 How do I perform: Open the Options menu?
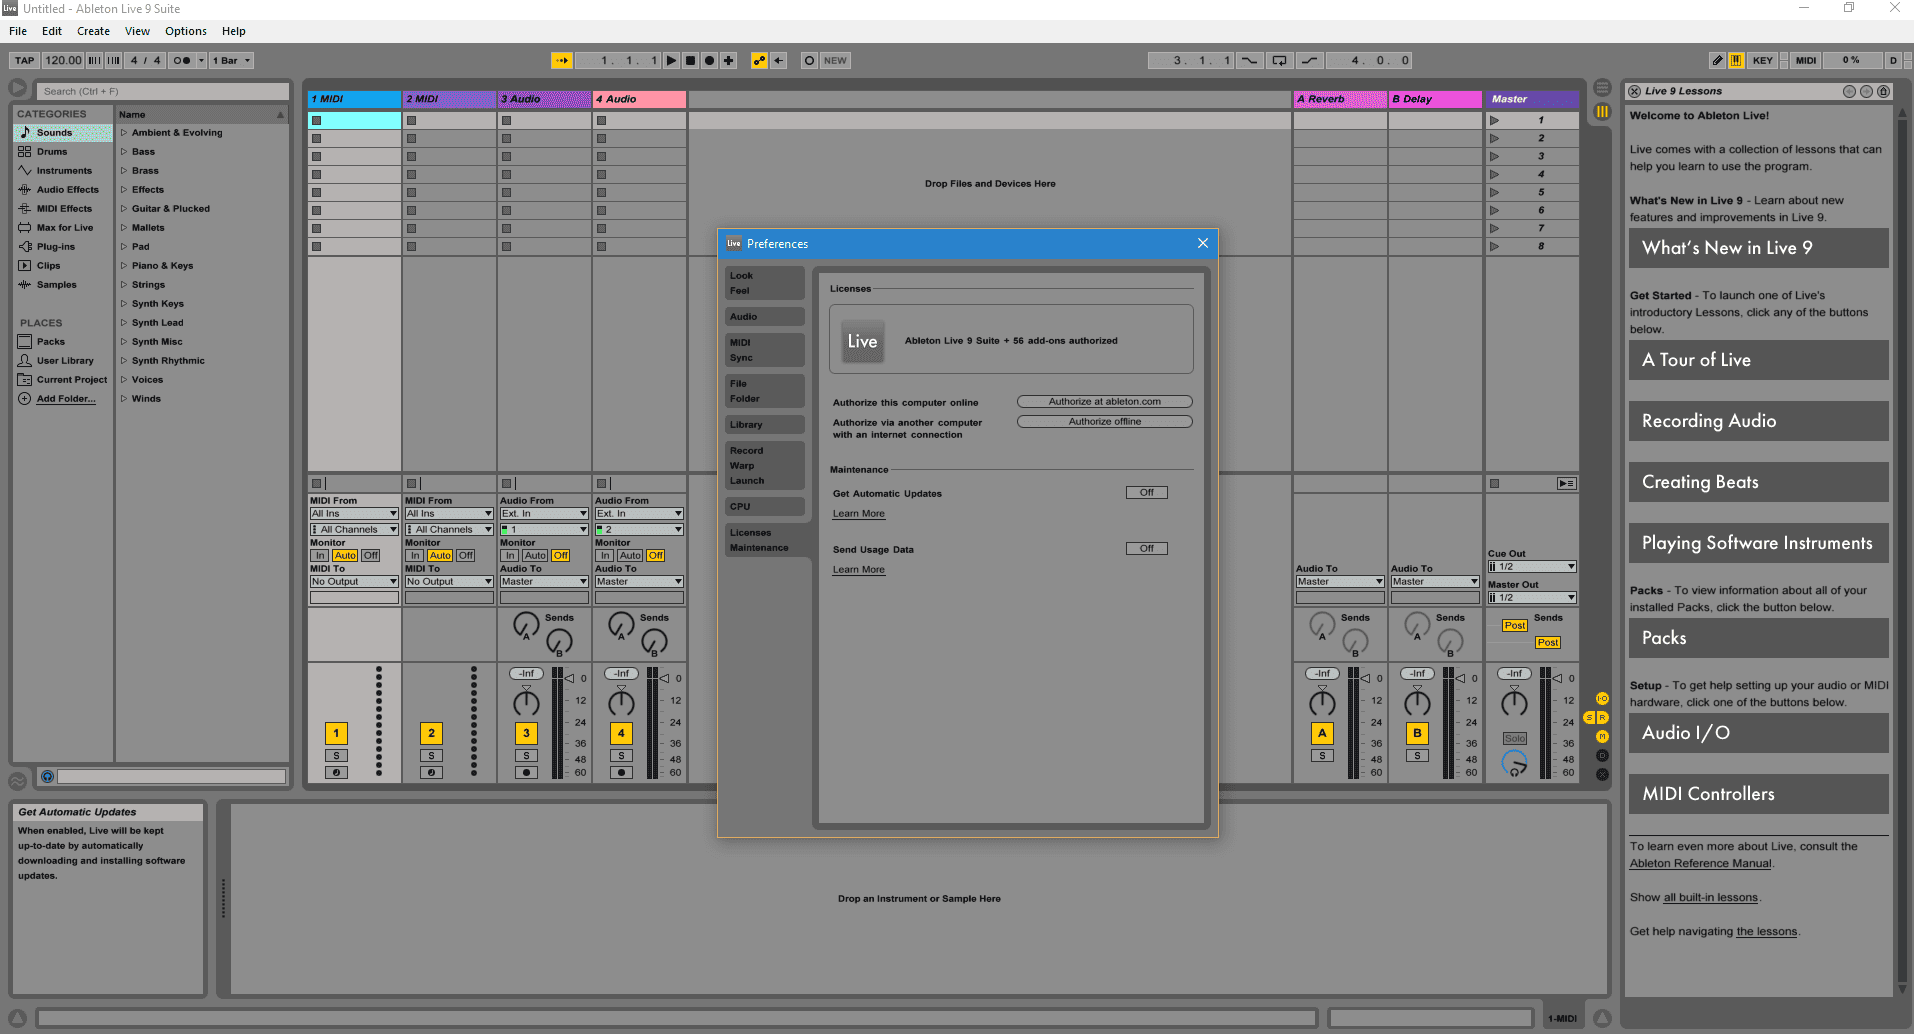[x=186, y=31]
